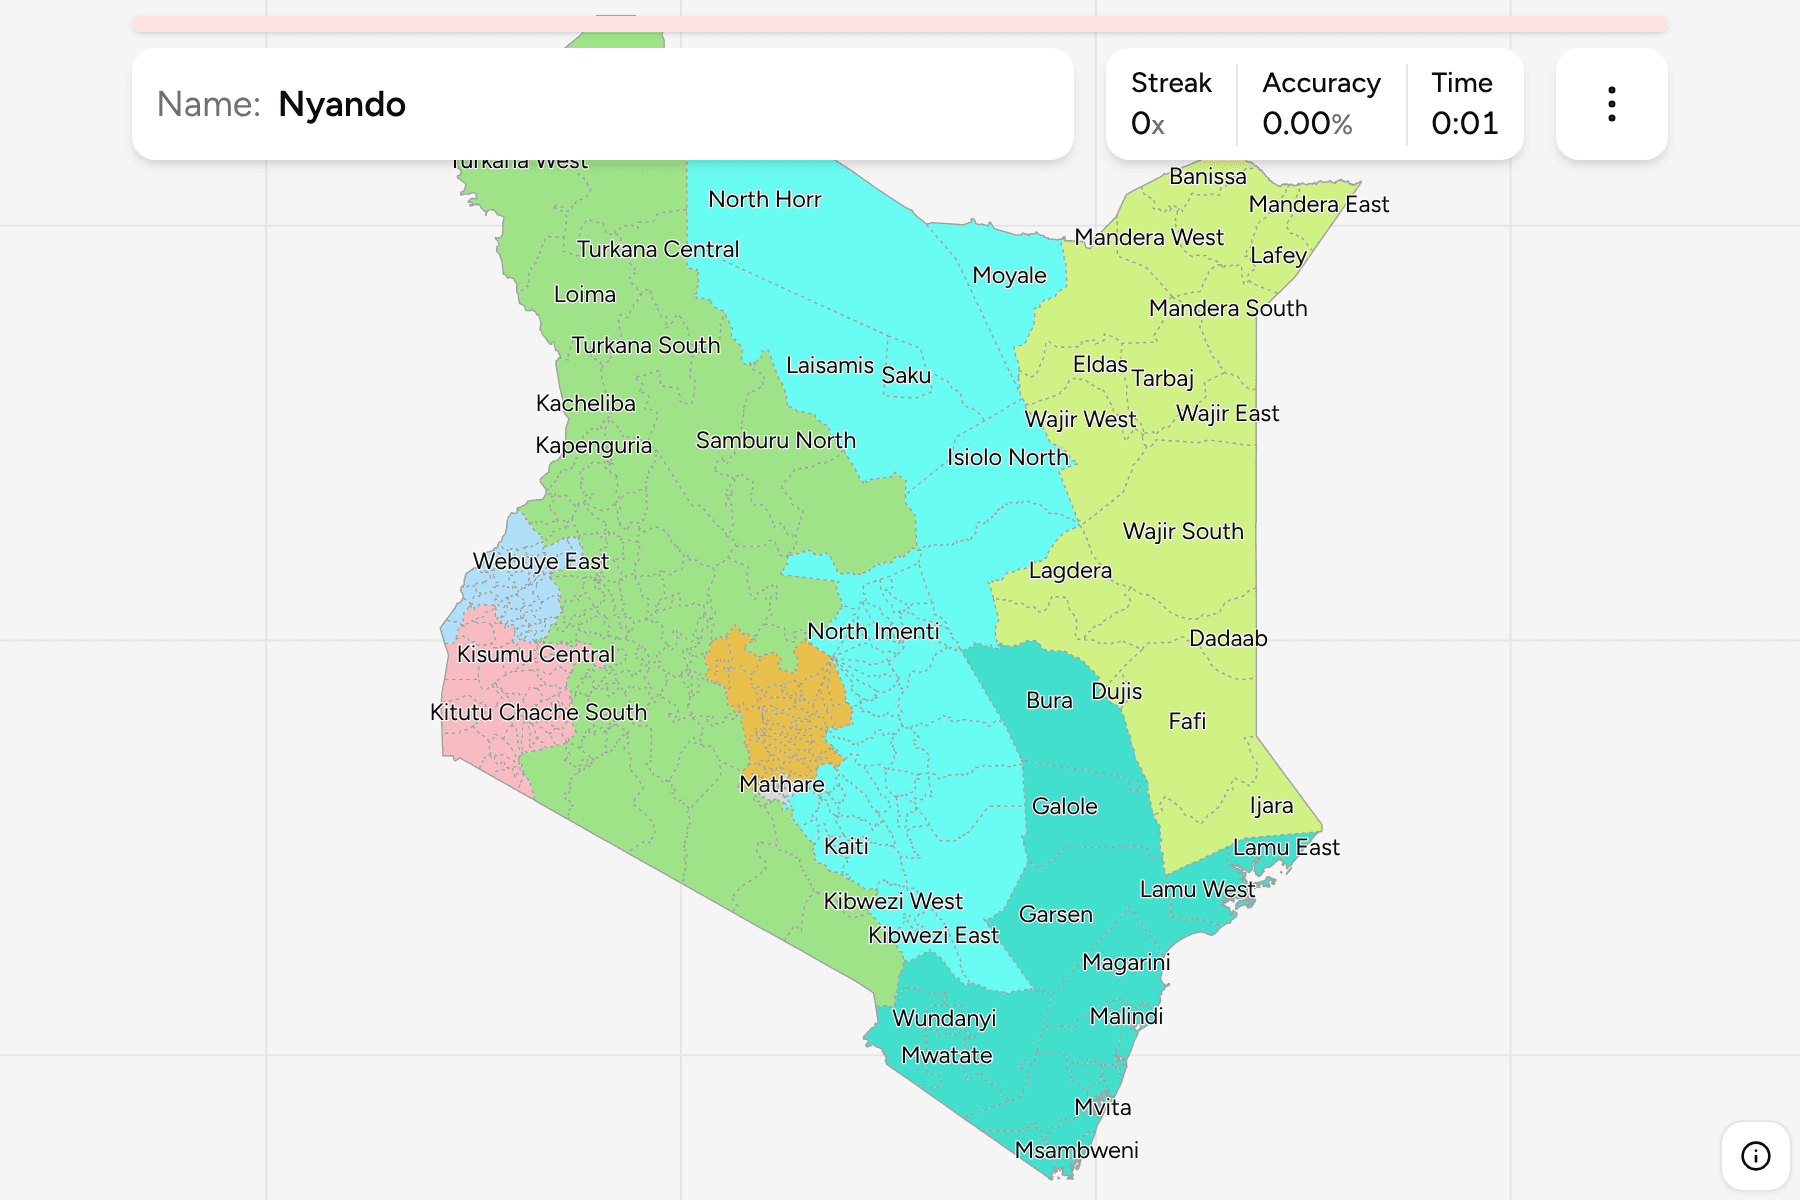The image size is (1800, 1200).
Task: Click the progress bar at the top
Action: [x=900, y=24]
